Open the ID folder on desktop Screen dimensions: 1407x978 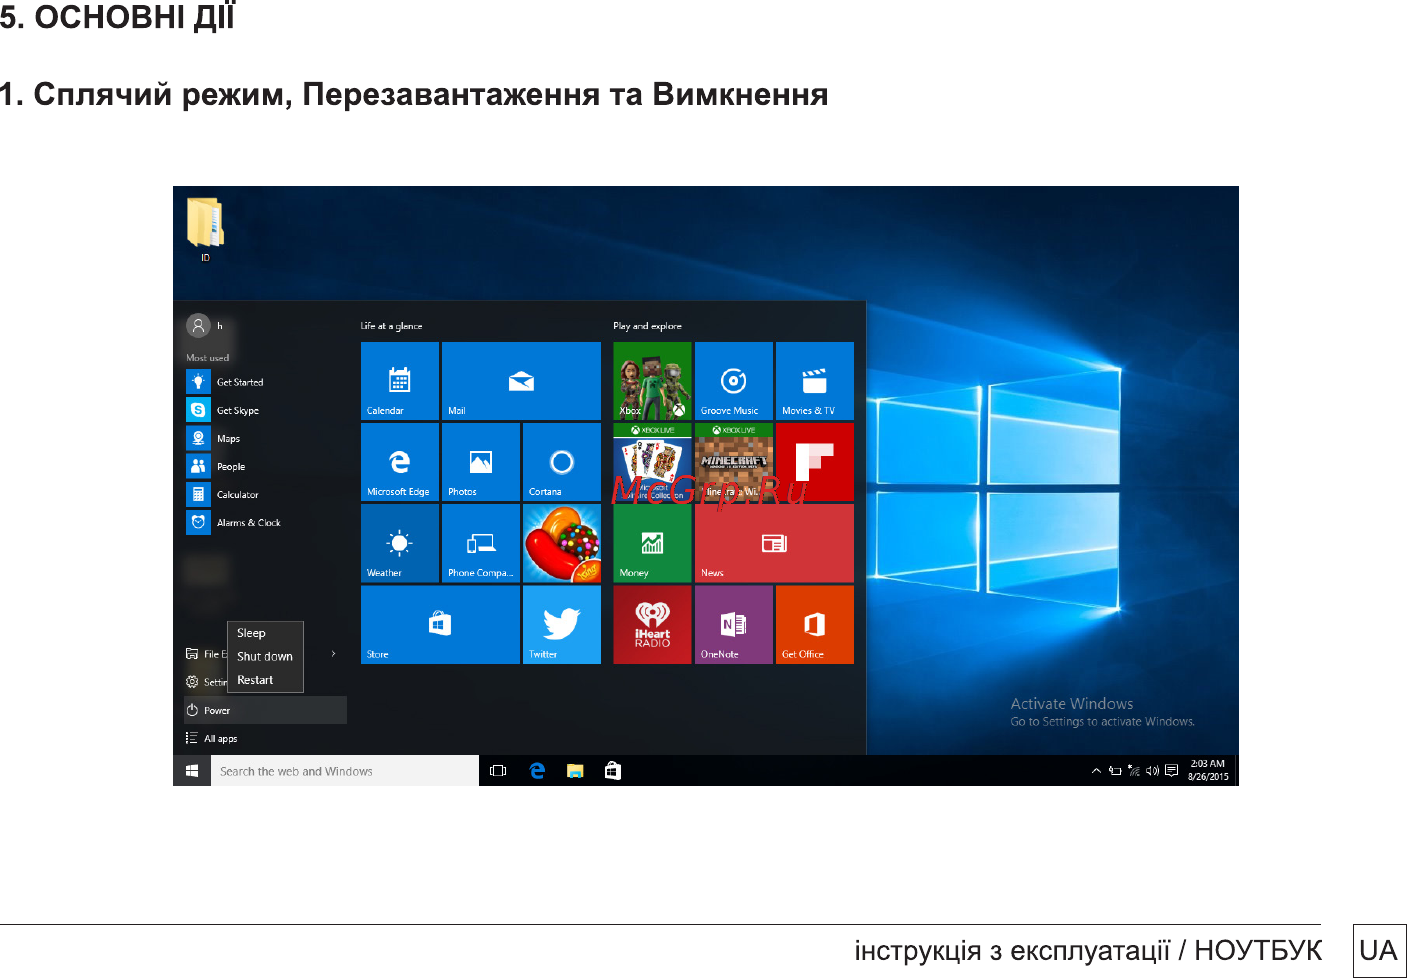coord(205,229)
